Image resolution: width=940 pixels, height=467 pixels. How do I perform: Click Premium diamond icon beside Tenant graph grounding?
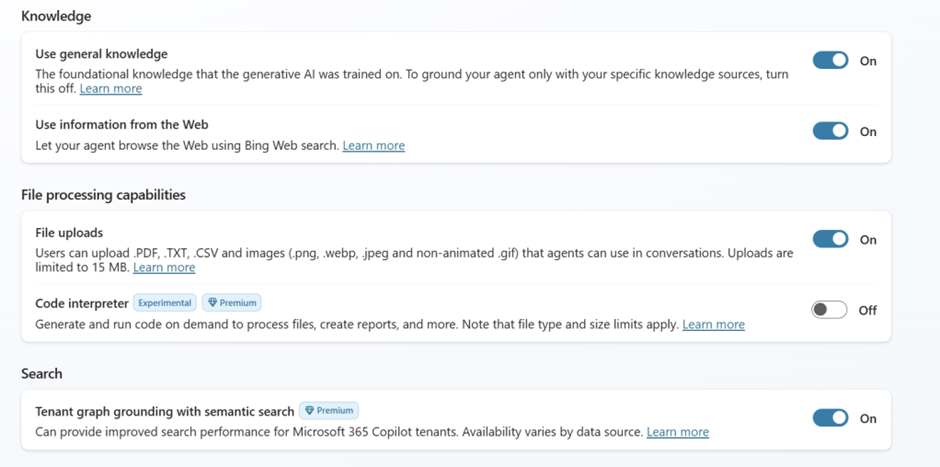[x=310, y=410]
